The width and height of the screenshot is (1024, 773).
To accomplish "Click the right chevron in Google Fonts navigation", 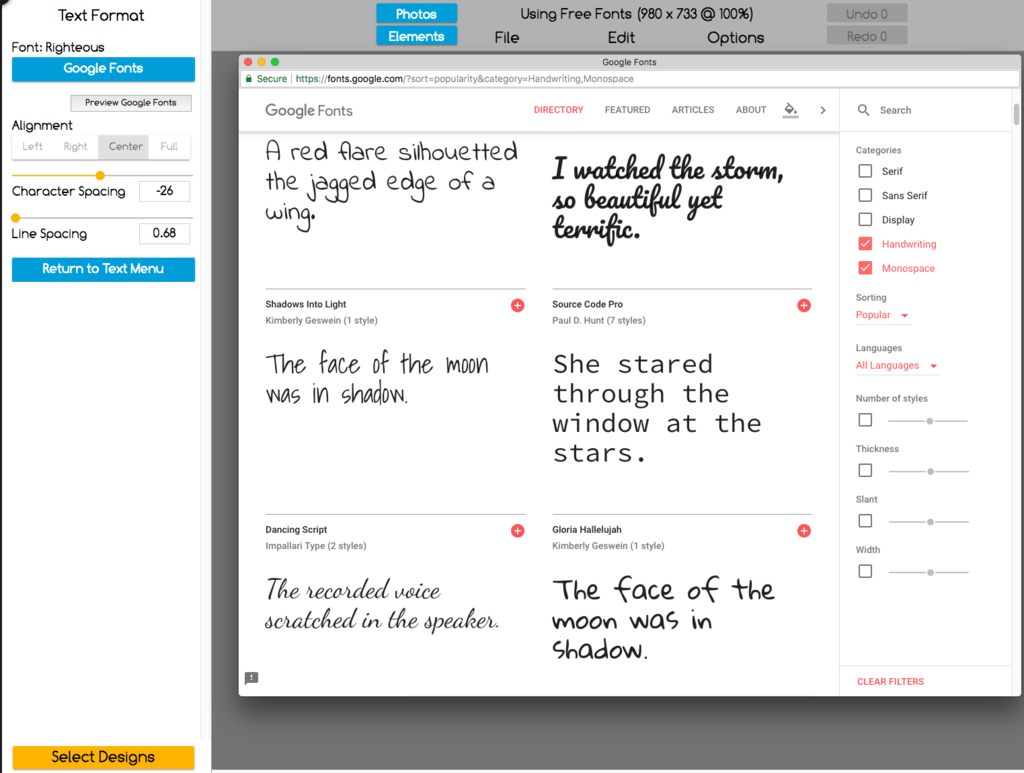I will (x=823, y=110).
